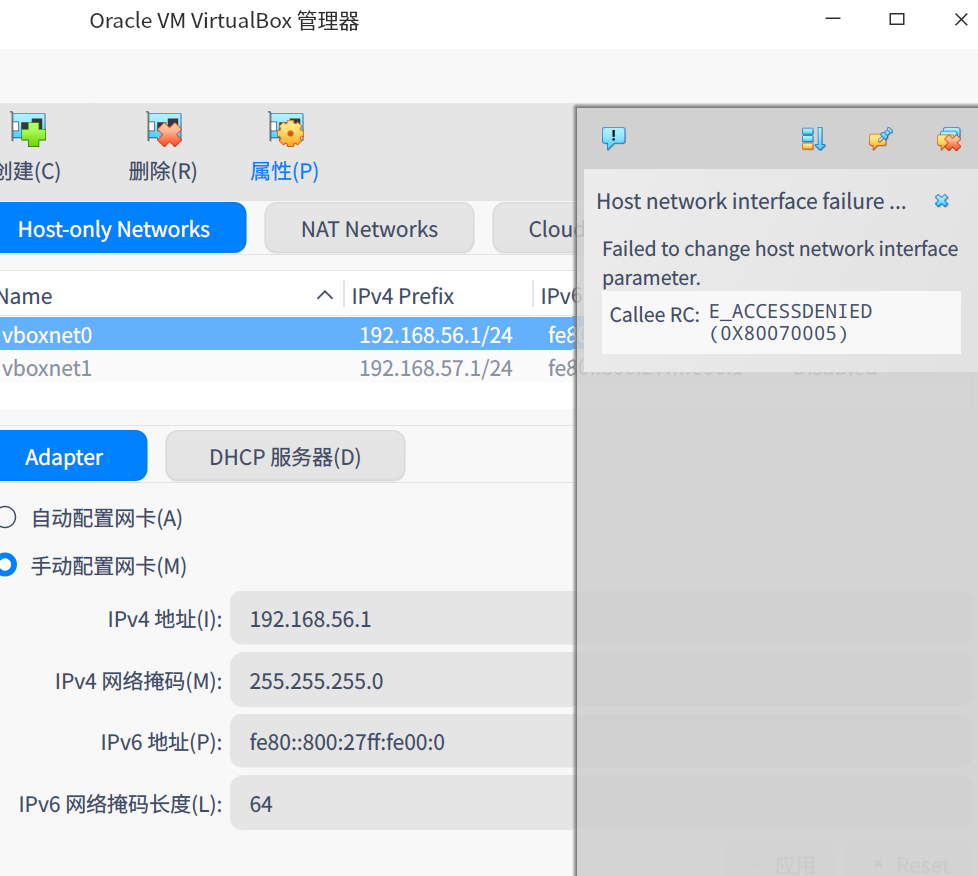
Task: Open the 属性(P) network properties tool
Action: pyautogui.click(x=284, y=145)
